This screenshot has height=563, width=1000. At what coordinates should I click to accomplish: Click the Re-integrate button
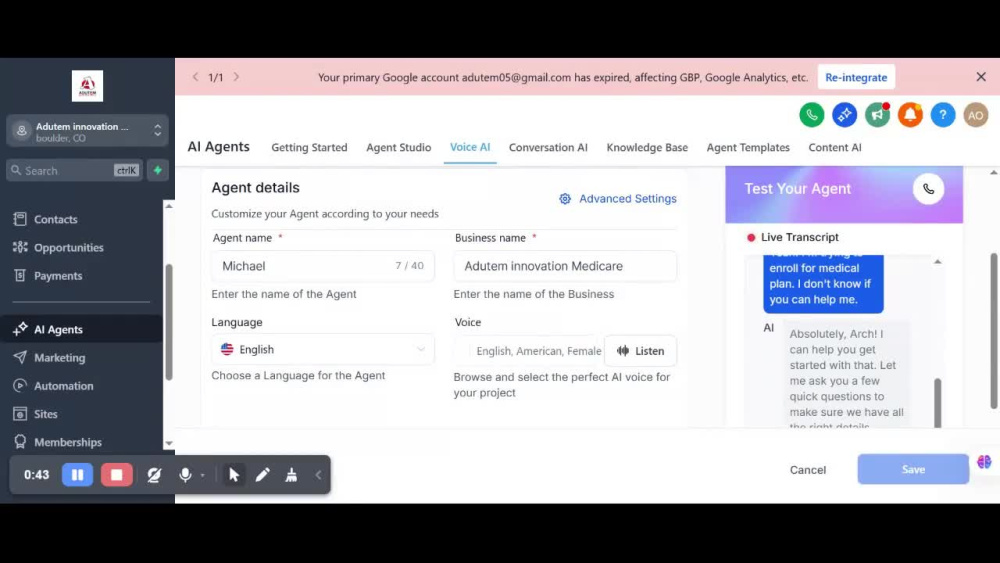[856, 77]
